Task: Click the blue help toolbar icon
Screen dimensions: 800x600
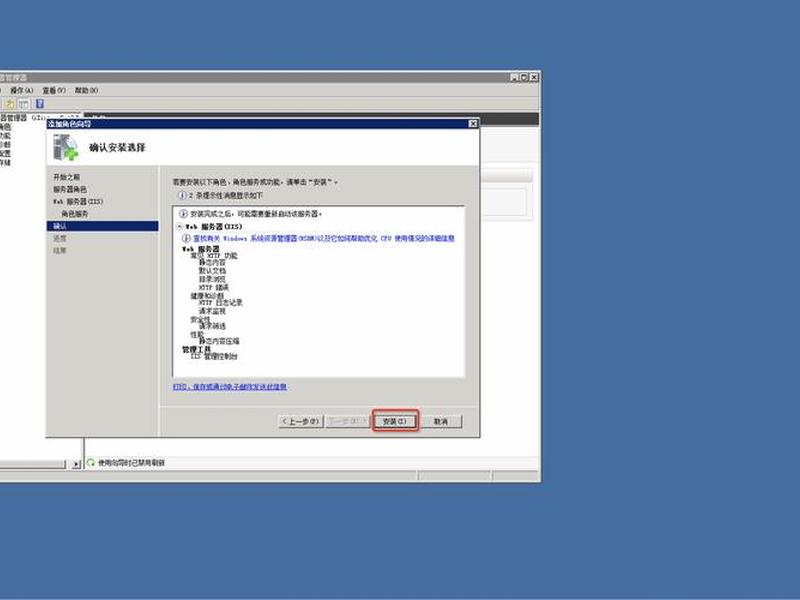Action: click(40, 104)
